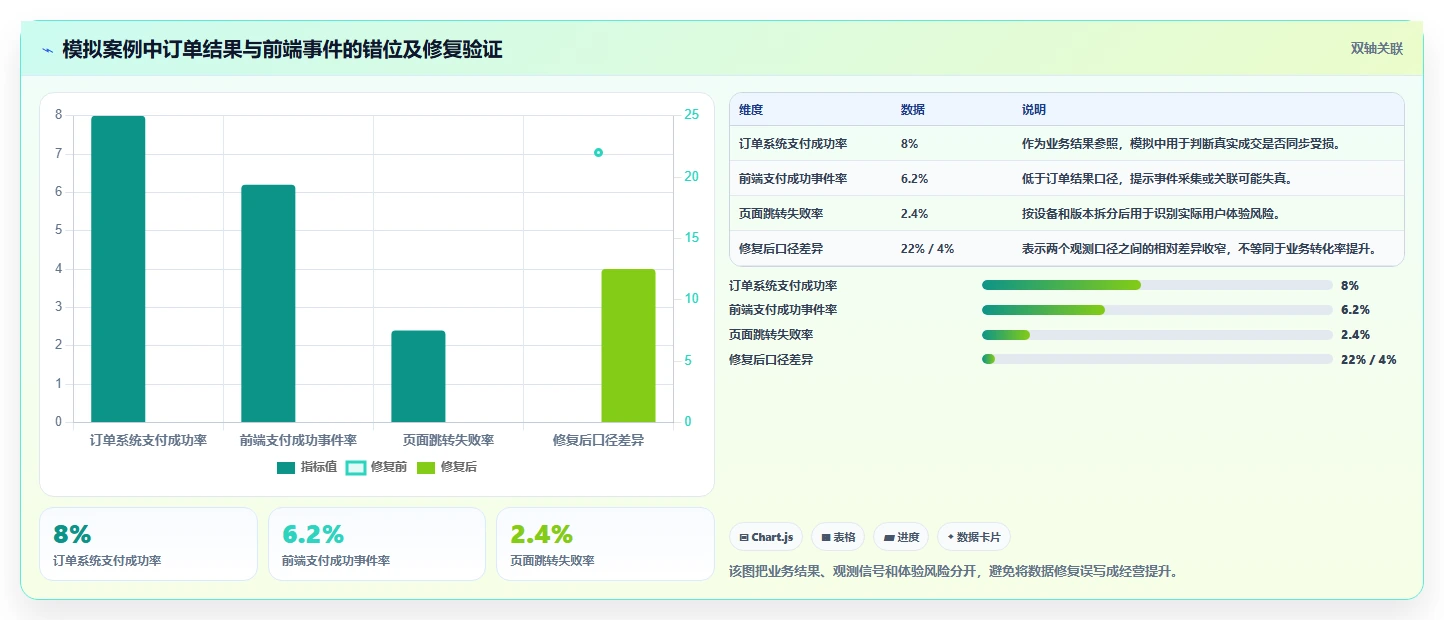Click the 进度 tag chip
This screenshot has width=1444, height=620.
point(901,537)
